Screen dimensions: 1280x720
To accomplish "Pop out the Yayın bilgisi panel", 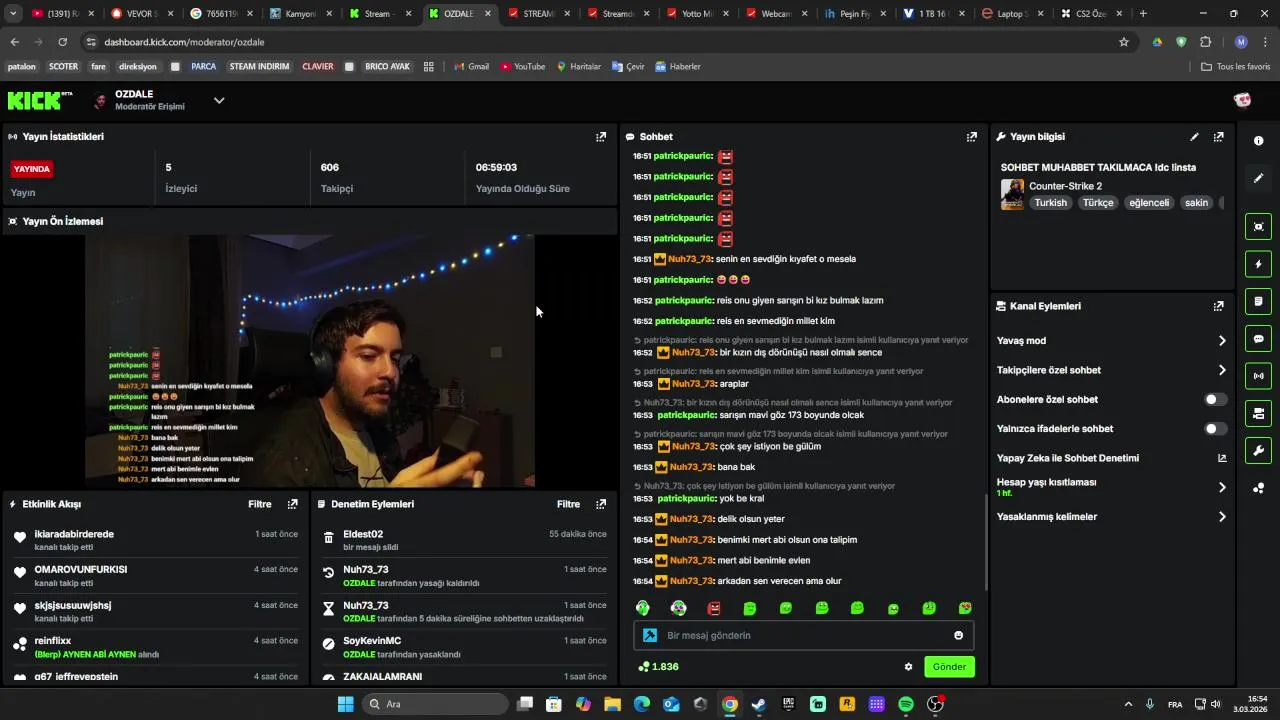I will (x=1219, y=137).
